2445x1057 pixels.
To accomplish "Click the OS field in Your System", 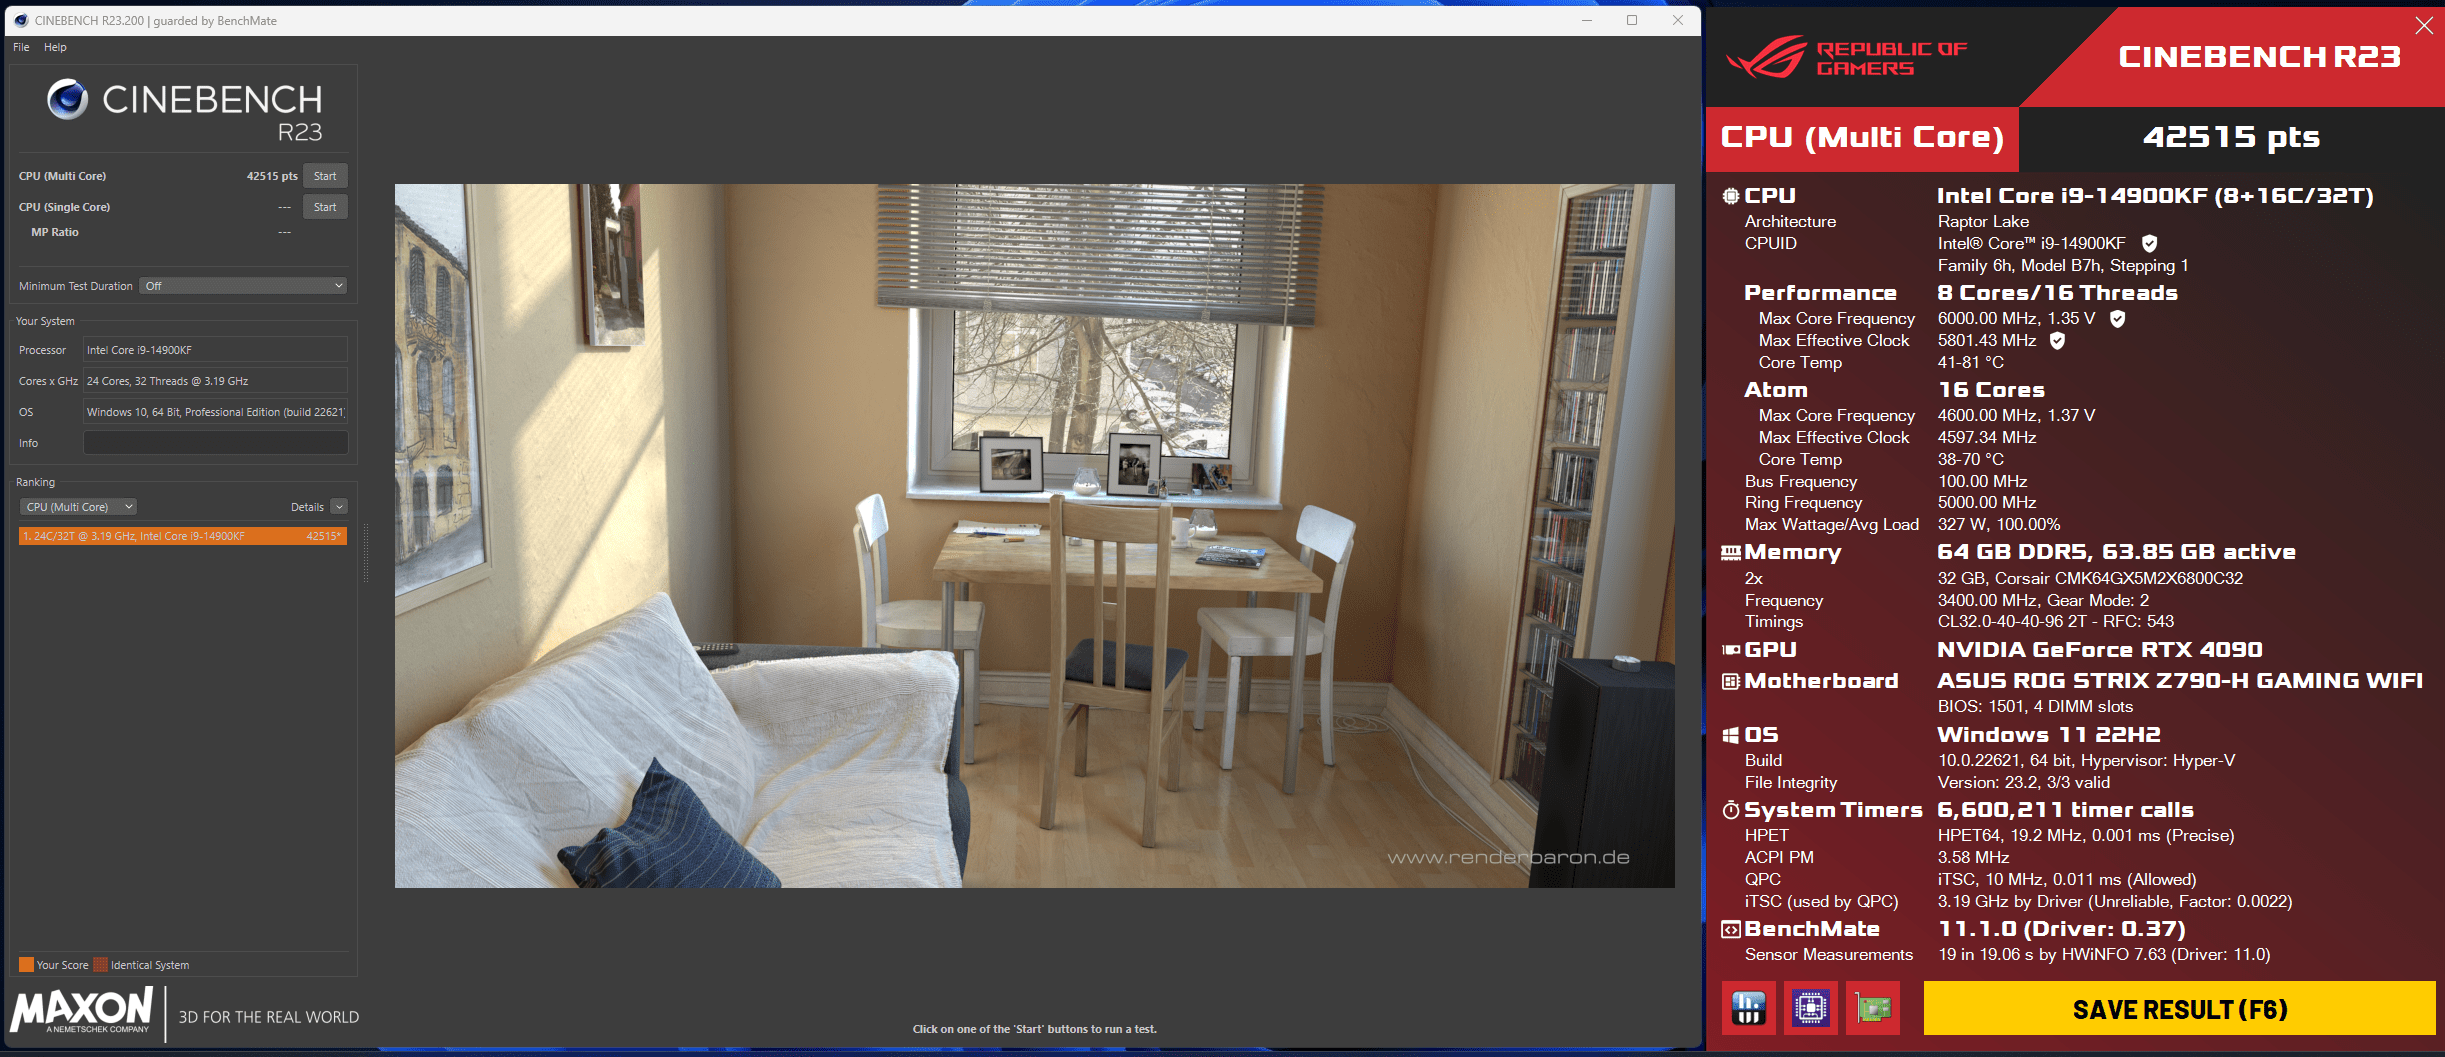I will point(215,412).
